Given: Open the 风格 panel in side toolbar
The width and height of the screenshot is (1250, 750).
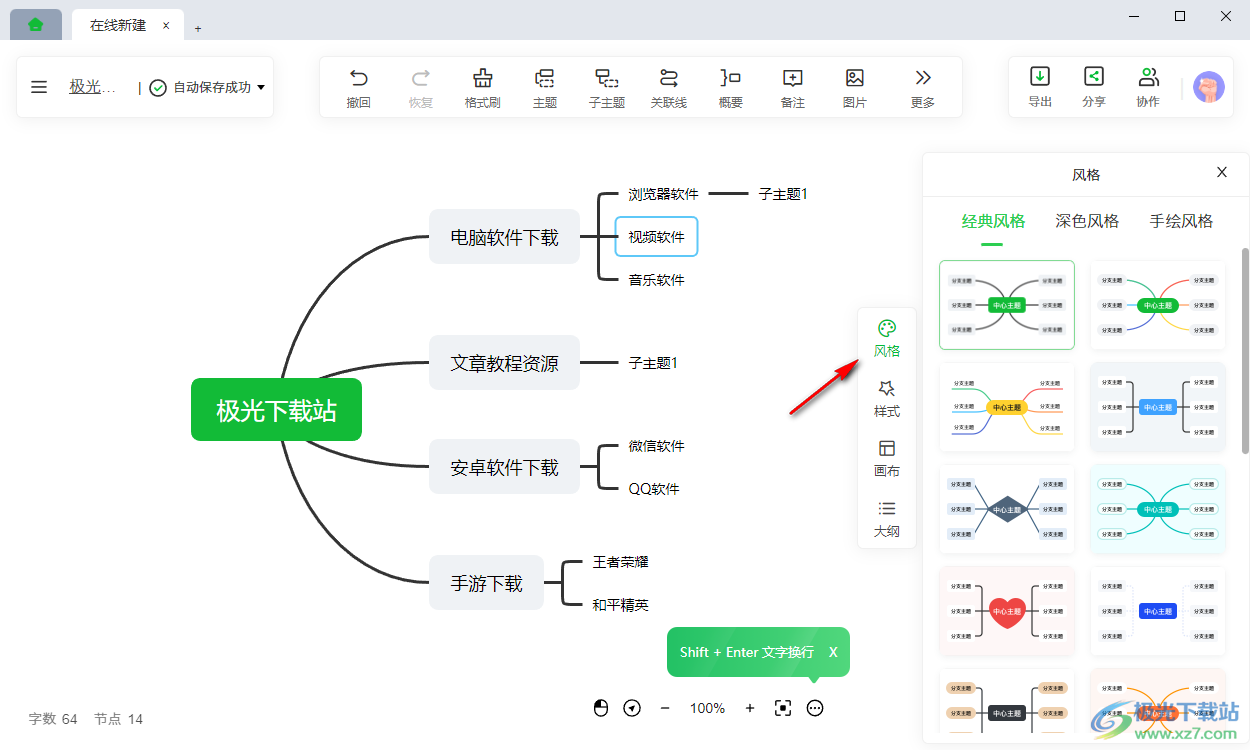Looking at the screenshot, I should tap(887, 338).
